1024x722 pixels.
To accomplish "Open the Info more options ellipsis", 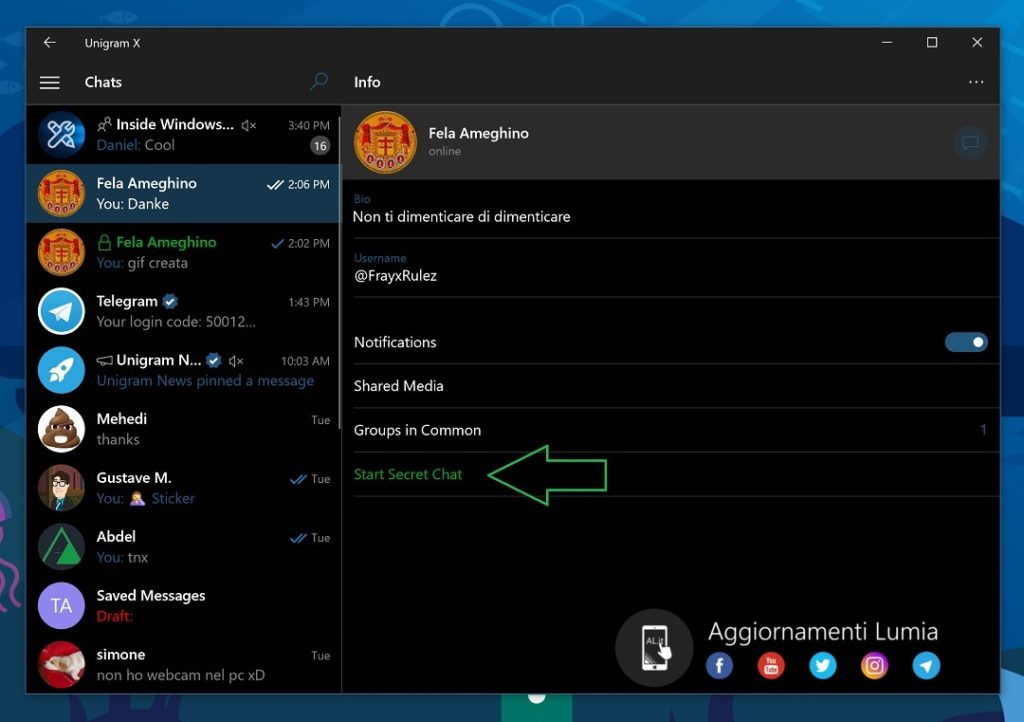I will click(x=976, y=82).
